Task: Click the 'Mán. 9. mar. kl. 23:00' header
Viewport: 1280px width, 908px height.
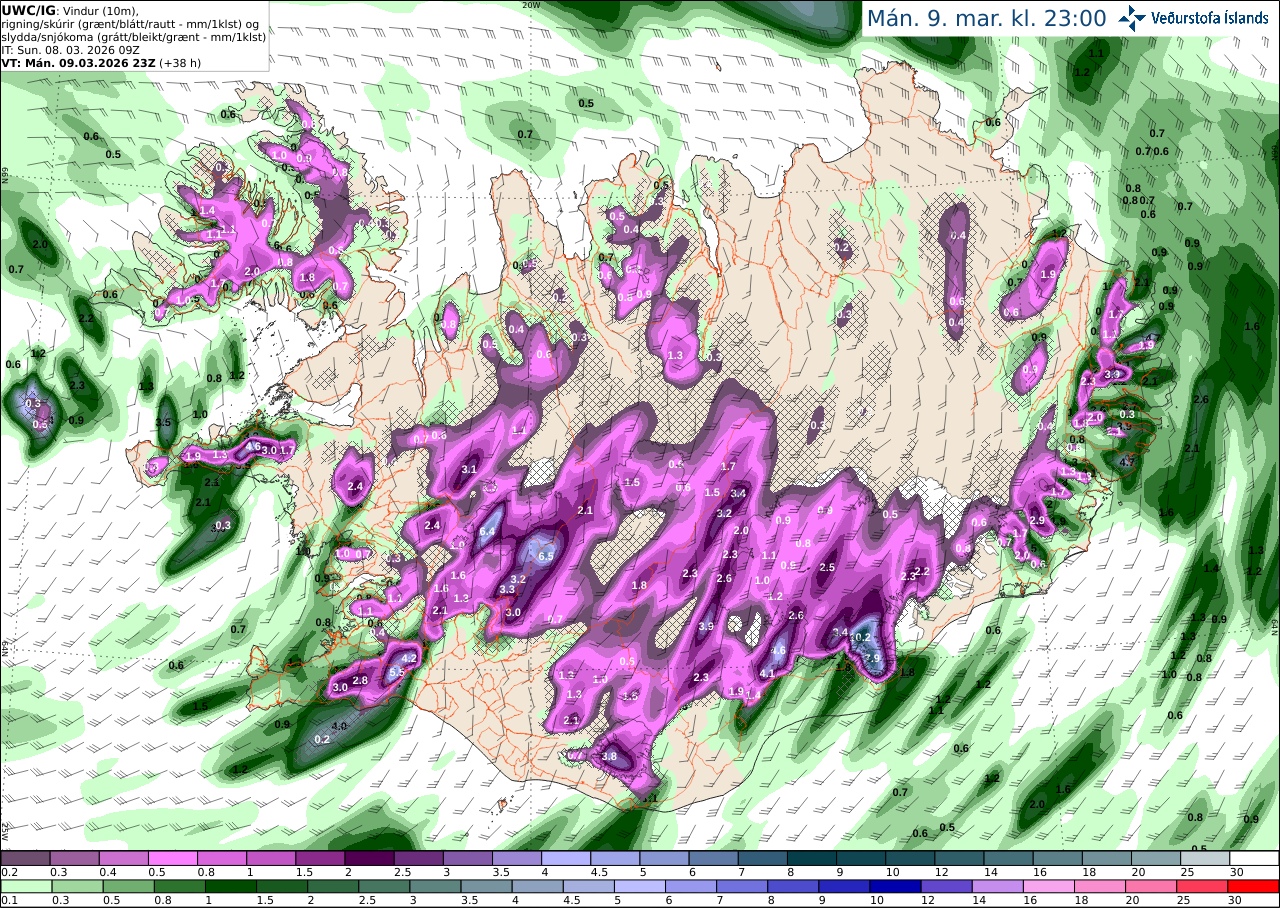Action: (x=986, y=18)
